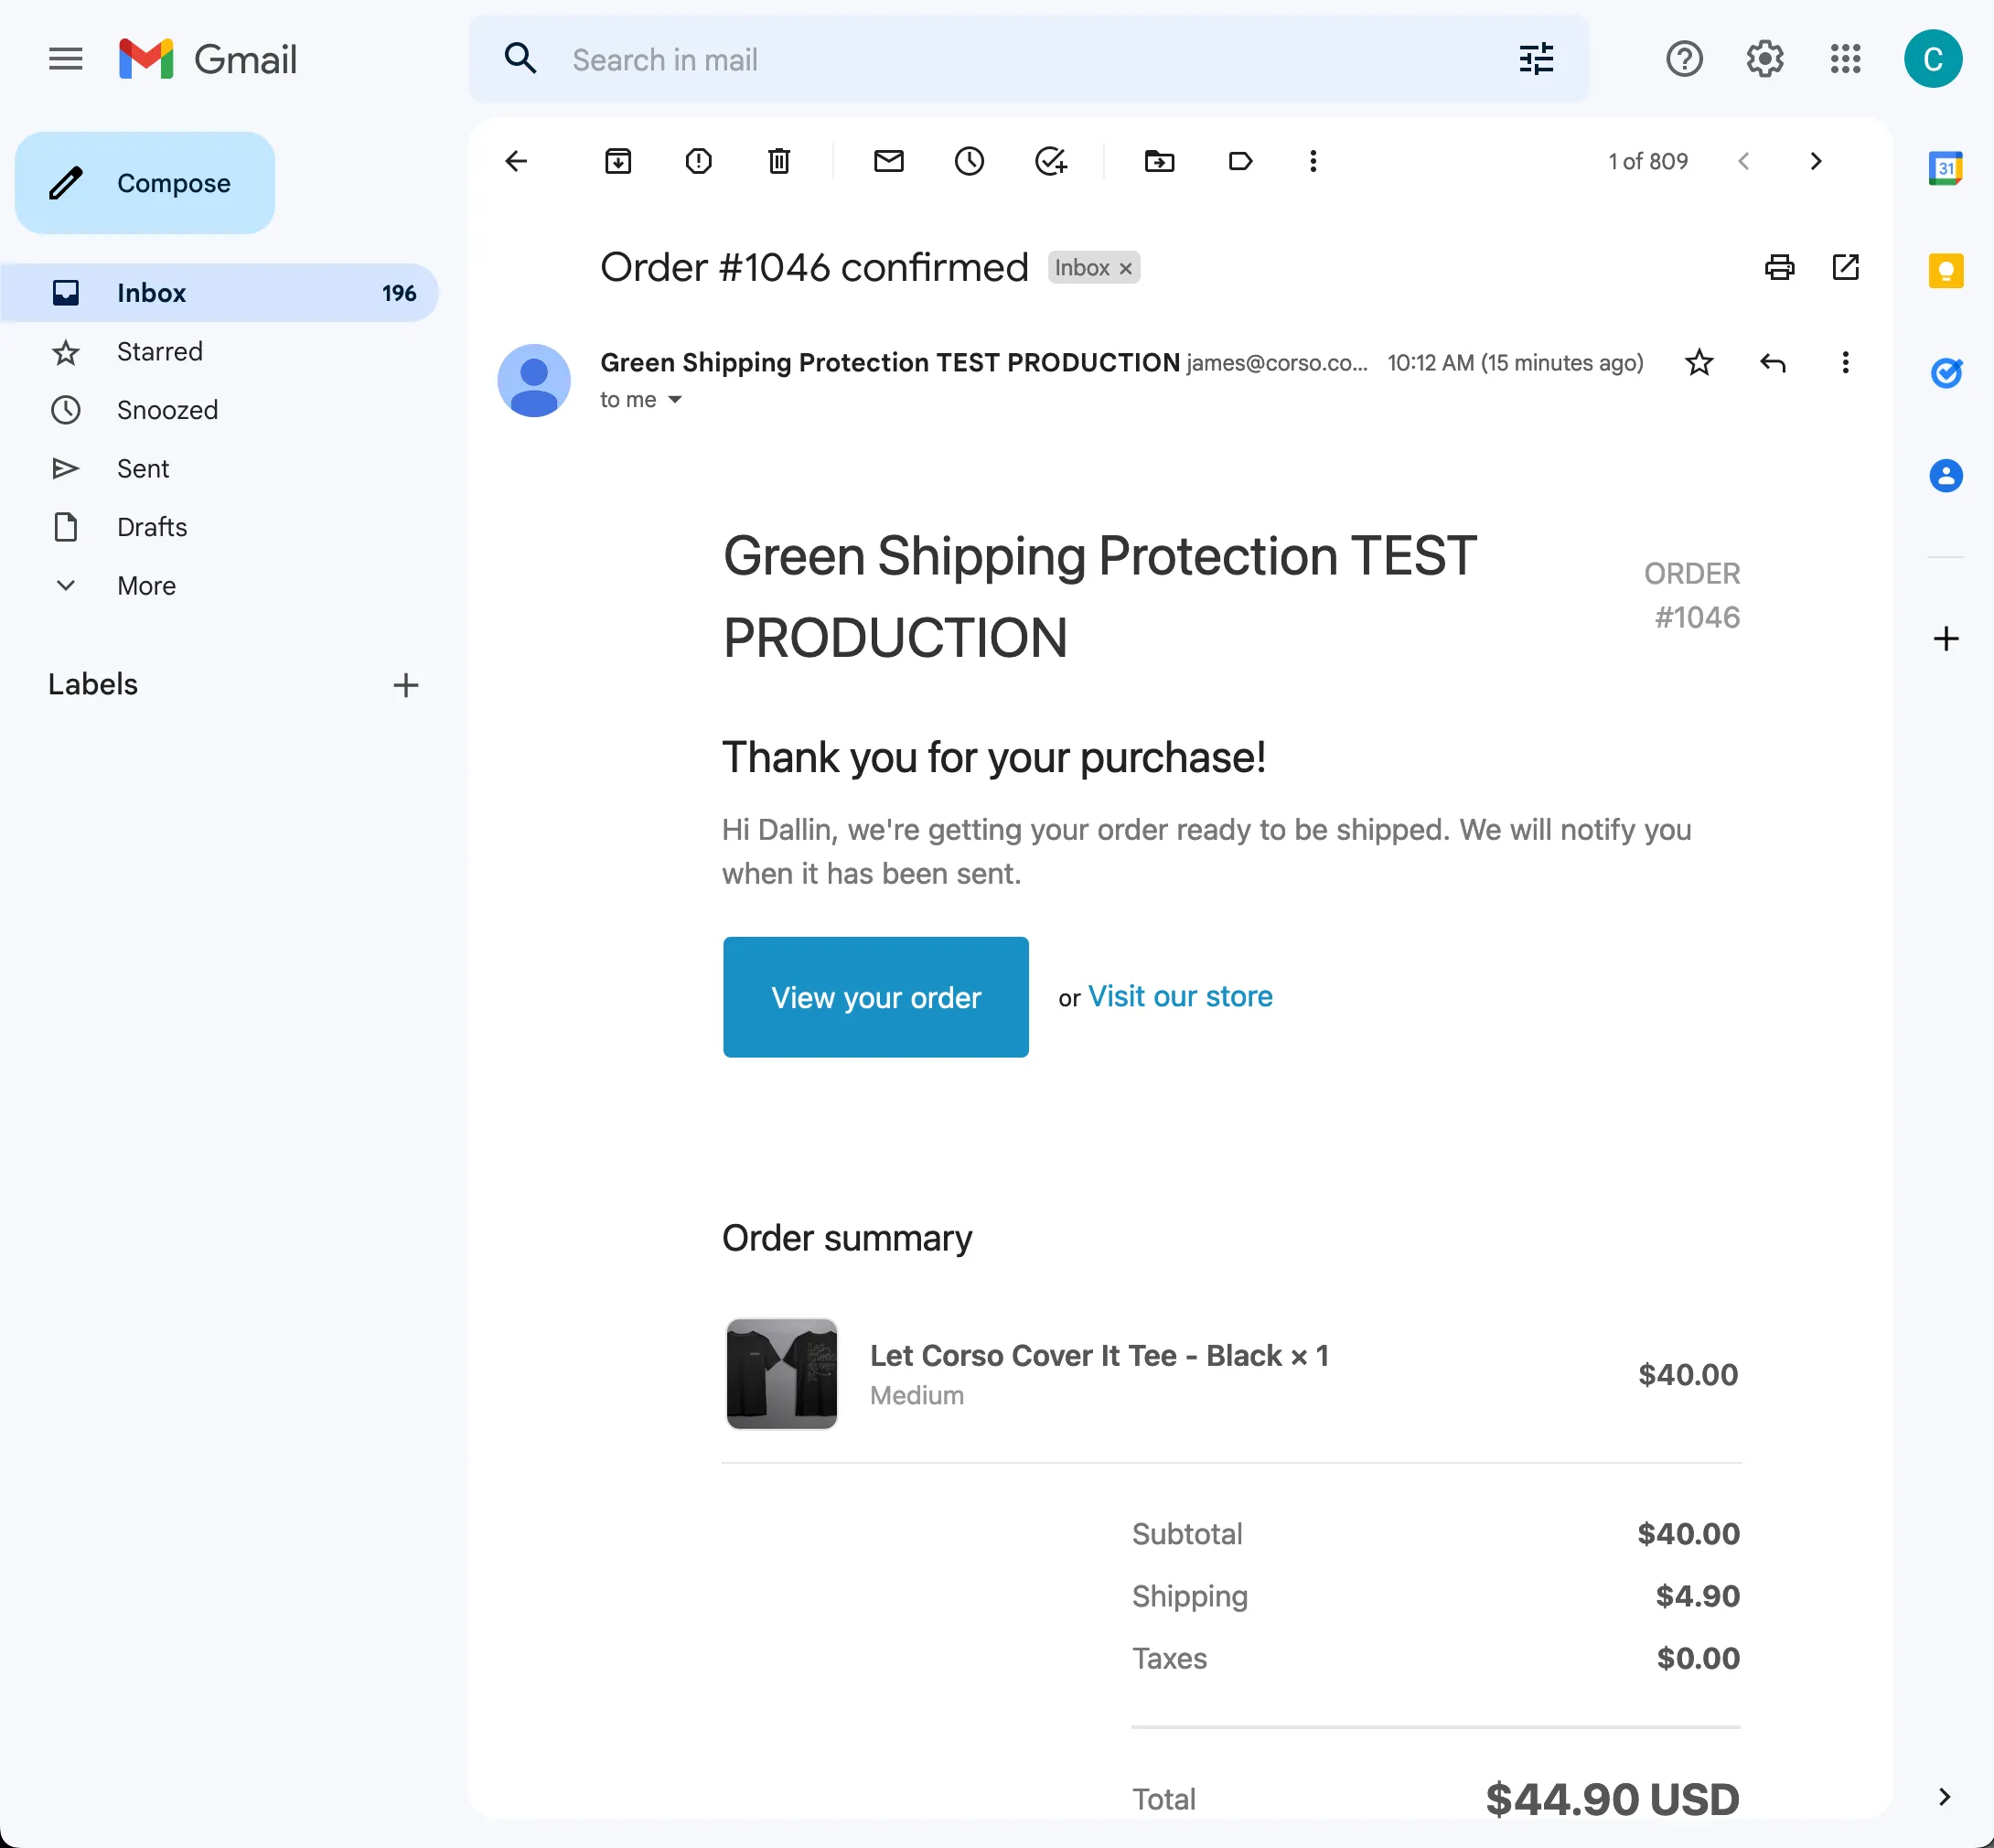Get add-ons with plus icon
The image size is (1994, 1848).
pyautogui.click(x=1945, y=638)
